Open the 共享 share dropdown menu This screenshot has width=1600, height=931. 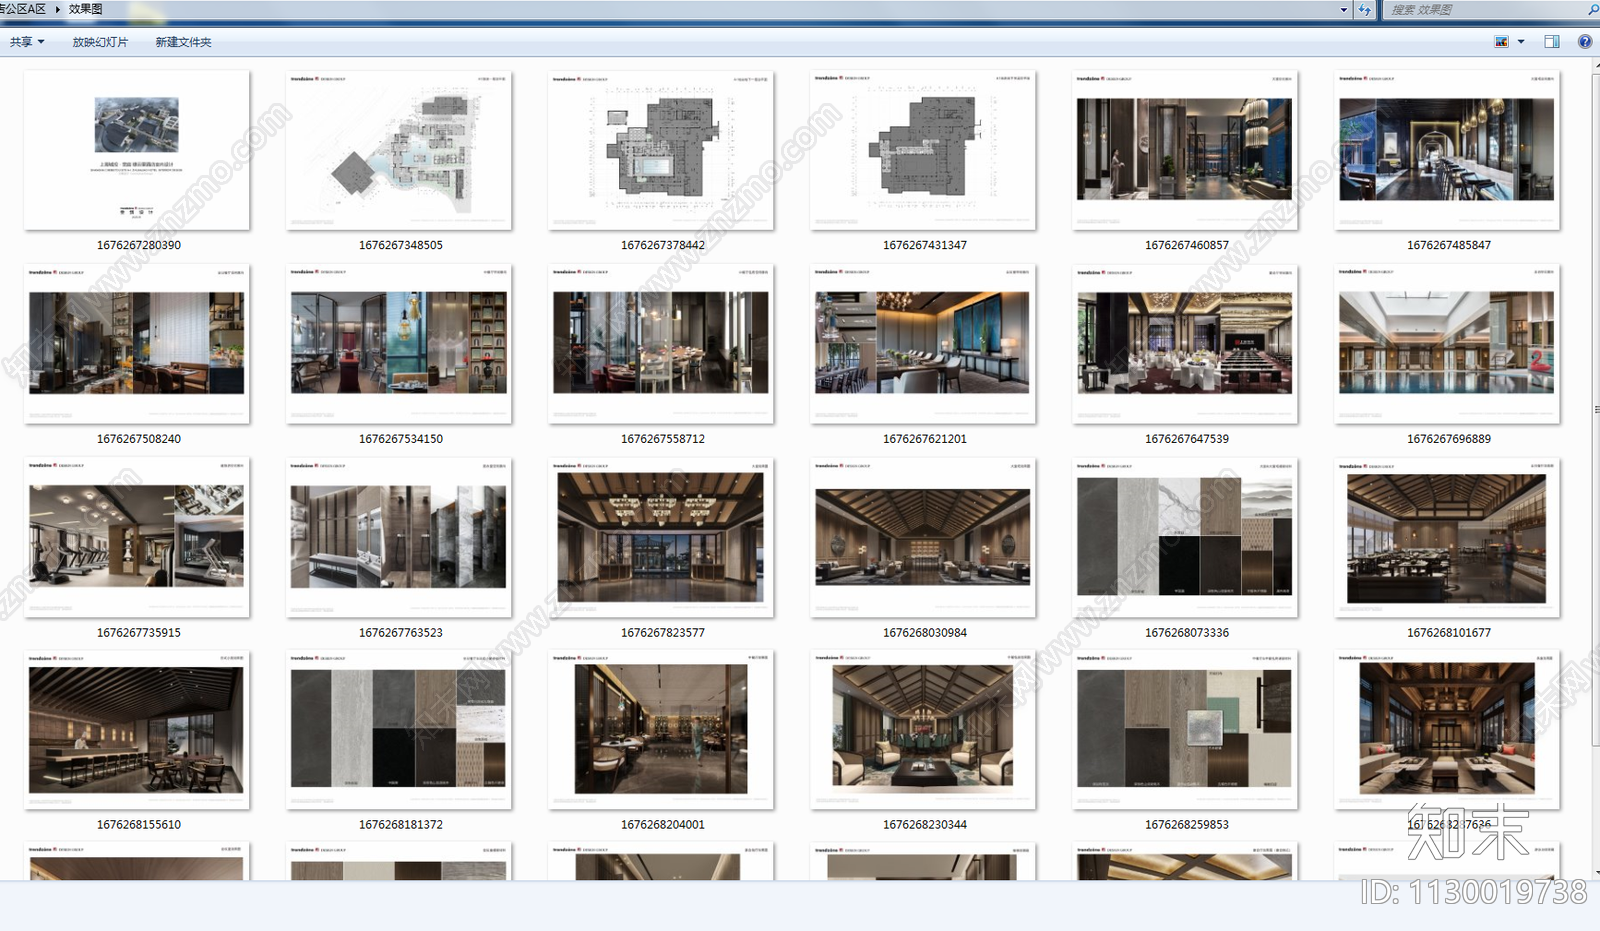click(27, 42)
